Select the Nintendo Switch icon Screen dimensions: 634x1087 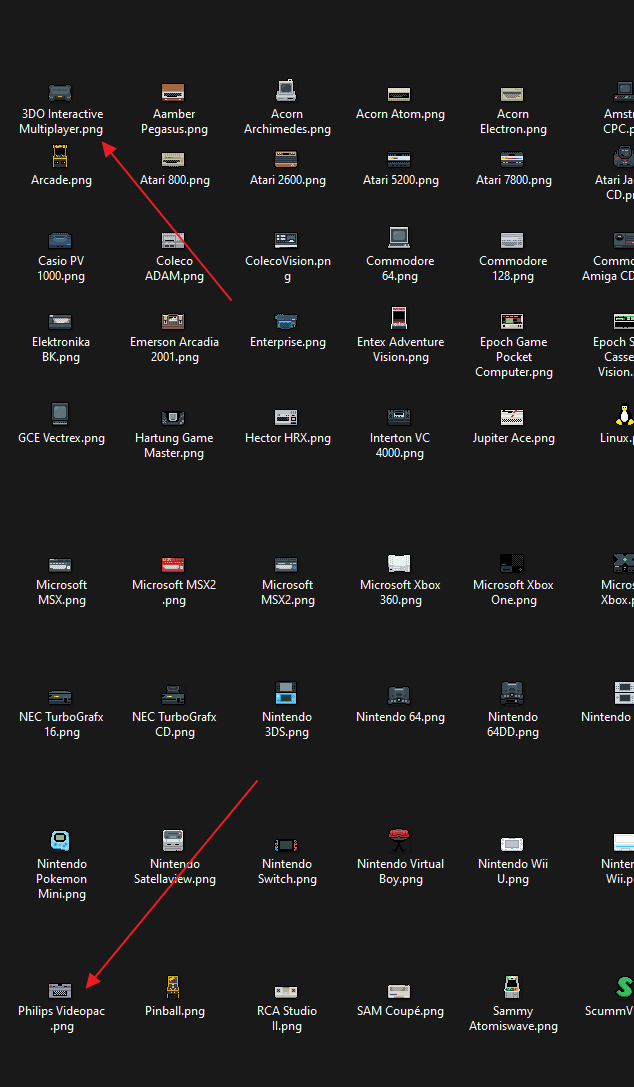[286, 846]
